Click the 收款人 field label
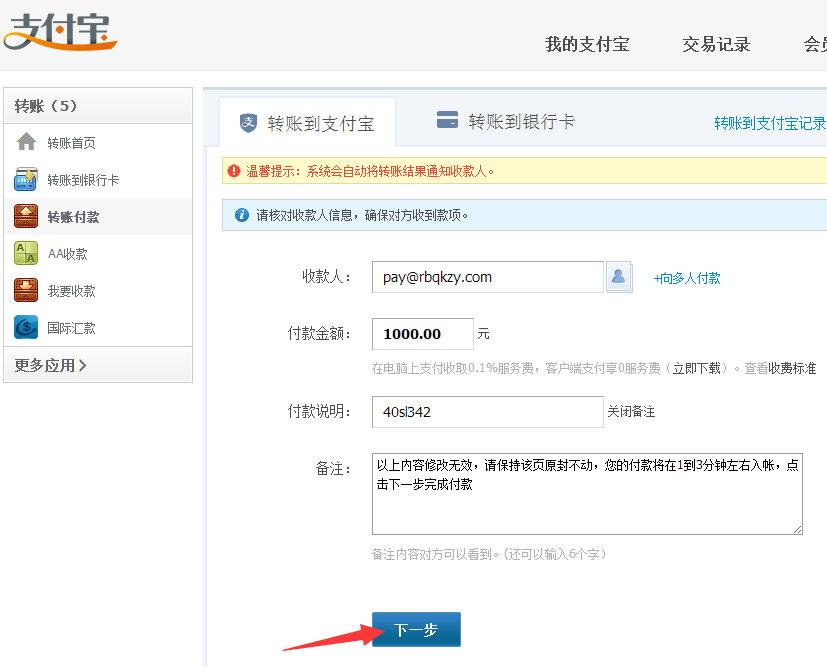 (x=326, y=276)
